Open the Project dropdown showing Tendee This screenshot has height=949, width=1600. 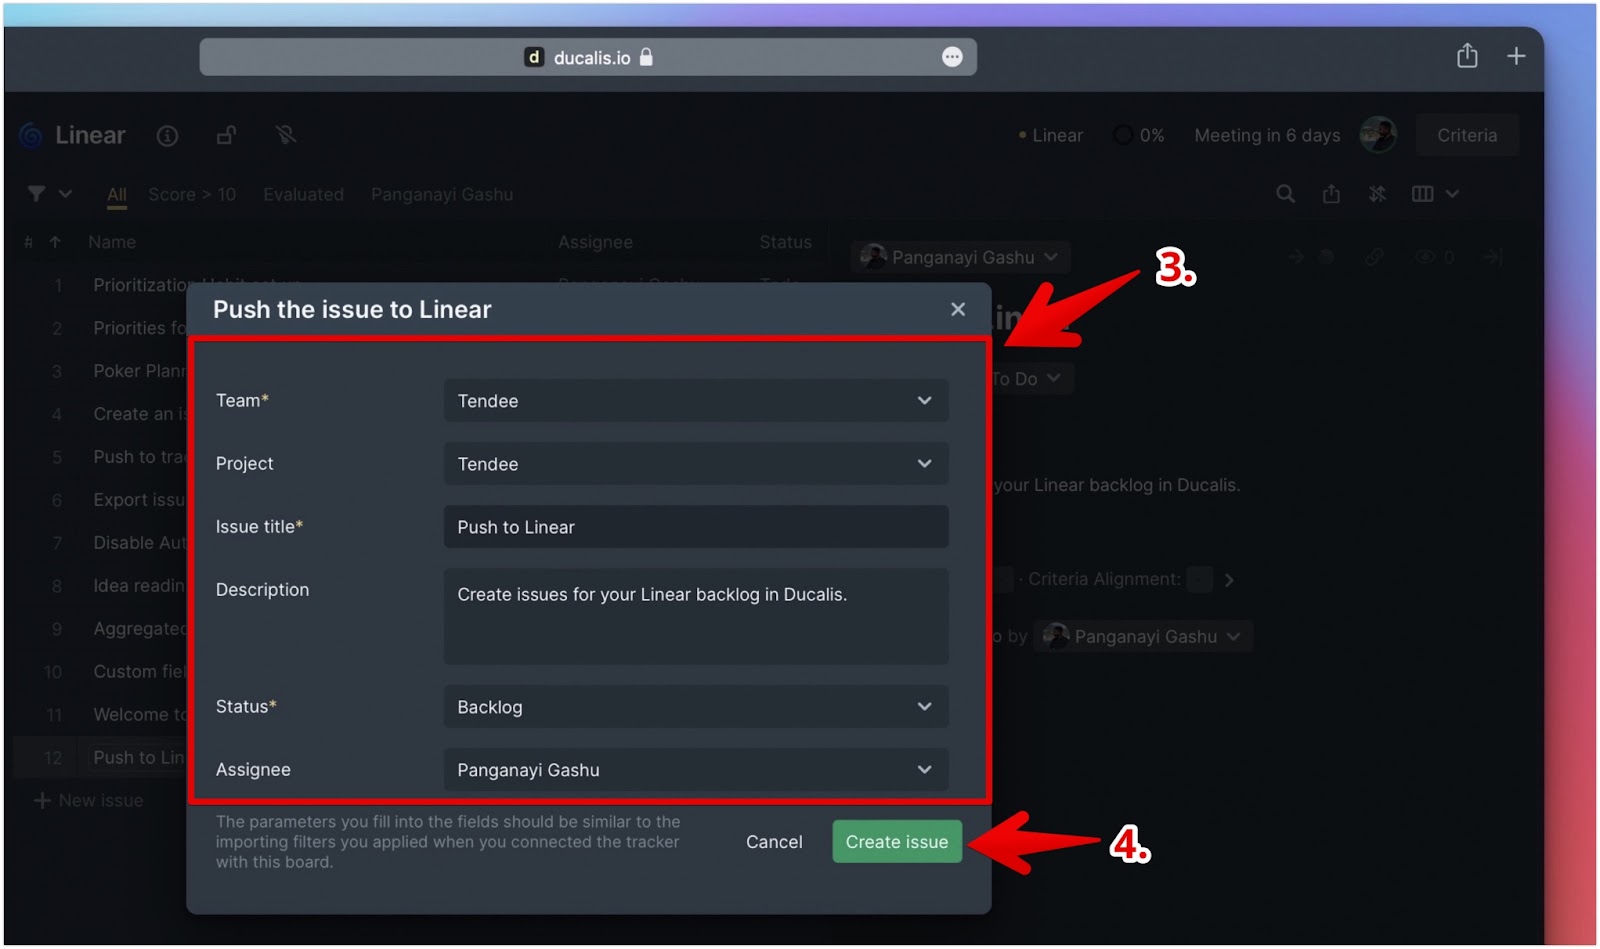coord(696,464)
